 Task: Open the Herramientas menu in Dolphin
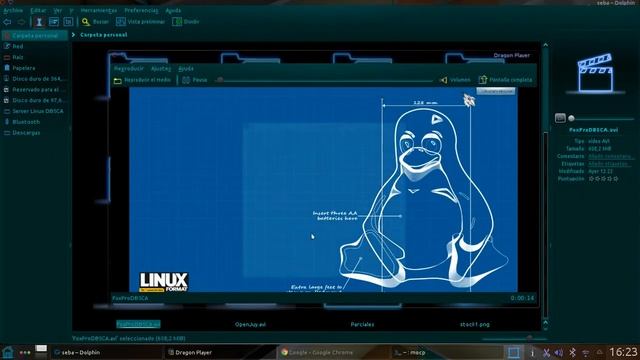[98, 10]
